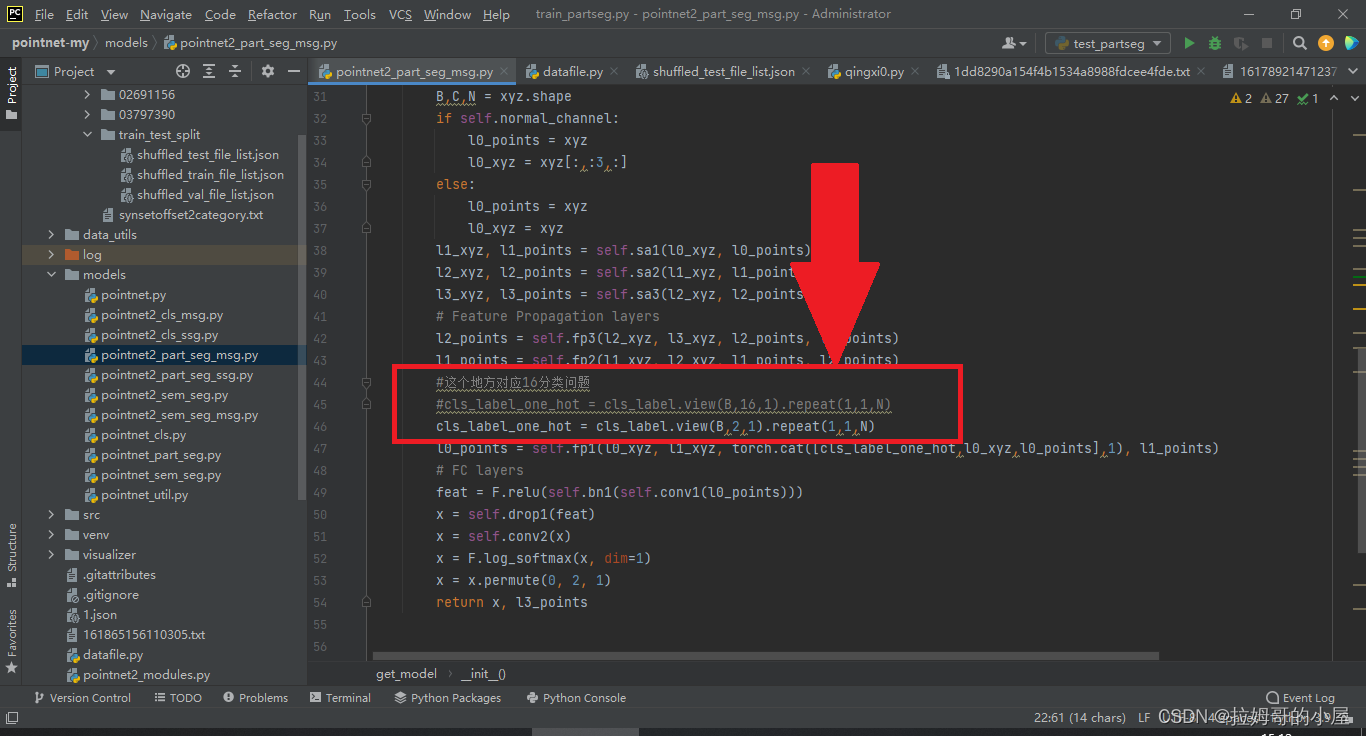Viewport: 1366px width, 736px height.
Task: Expand all in Project panel
Action: [209, 71]
